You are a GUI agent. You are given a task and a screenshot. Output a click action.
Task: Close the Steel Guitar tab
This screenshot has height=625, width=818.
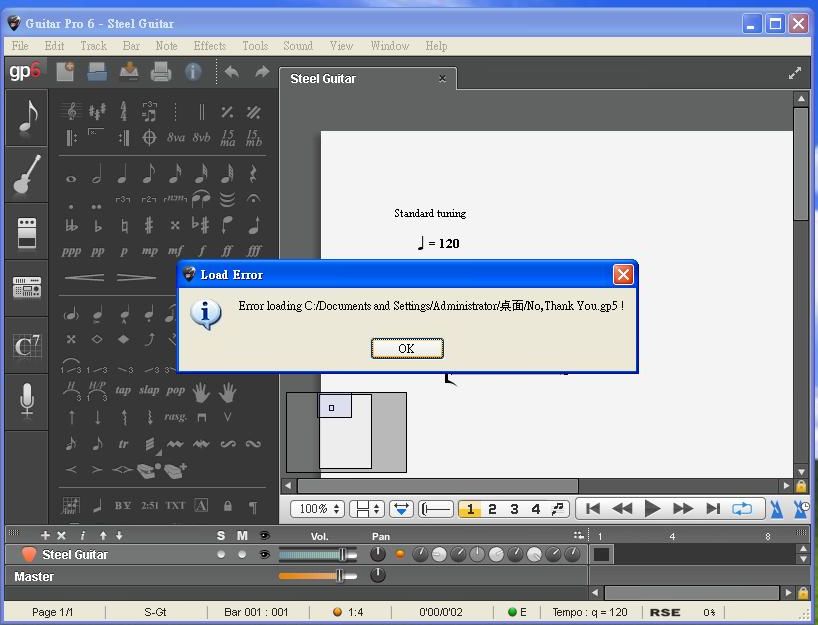(442, 79)
